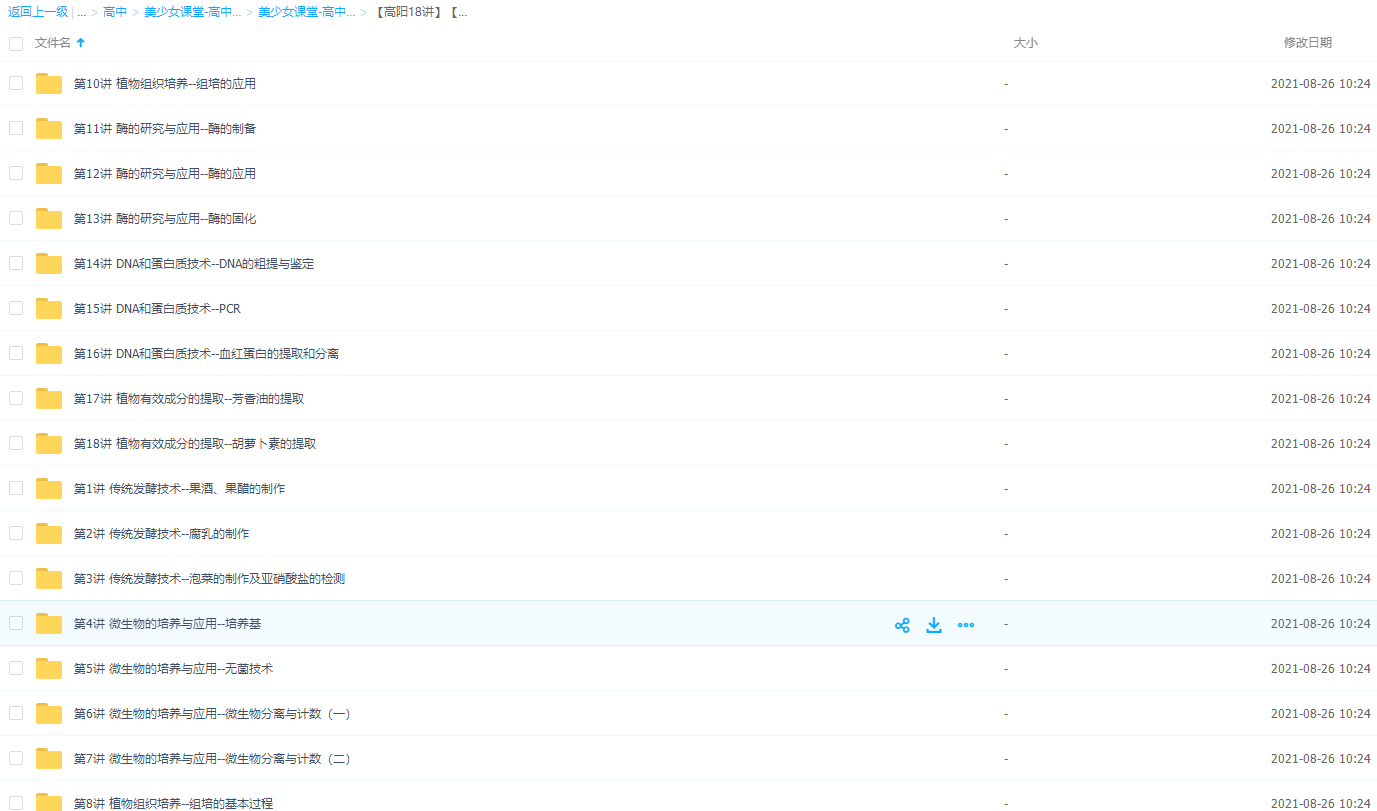The width and height of the screenshot is (1377, 811).
Task: Click 返回上一级 to go back
Action: pos(38,13)
